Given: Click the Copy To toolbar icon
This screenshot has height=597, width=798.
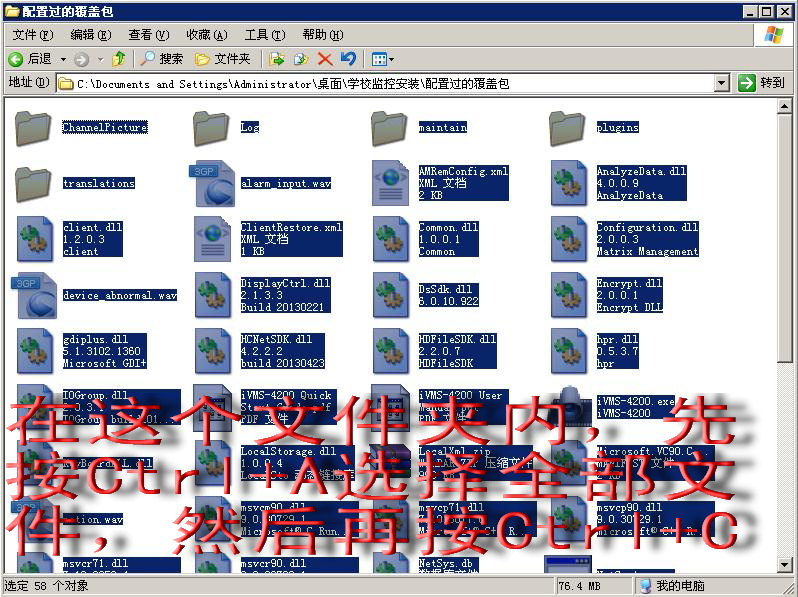Looking at the screenshot, I should [x=301, y=60].
